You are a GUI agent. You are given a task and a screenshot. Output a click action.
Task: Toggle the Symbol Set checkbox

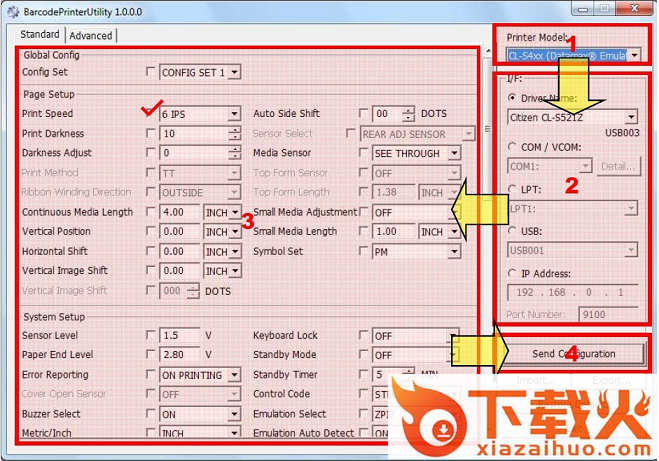coord(364,251)
